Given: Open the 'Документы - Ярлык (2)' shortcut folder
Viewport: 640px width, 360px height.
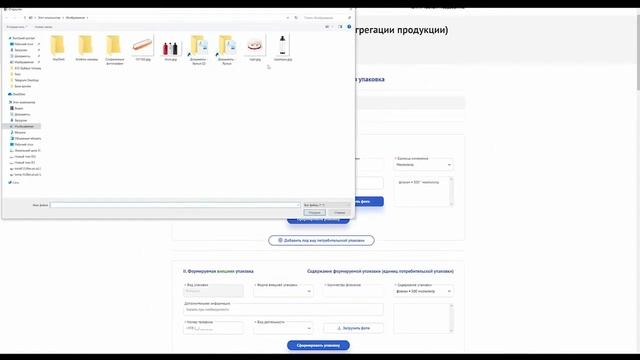Looking at the screenshot, I should tap(199, 50).
